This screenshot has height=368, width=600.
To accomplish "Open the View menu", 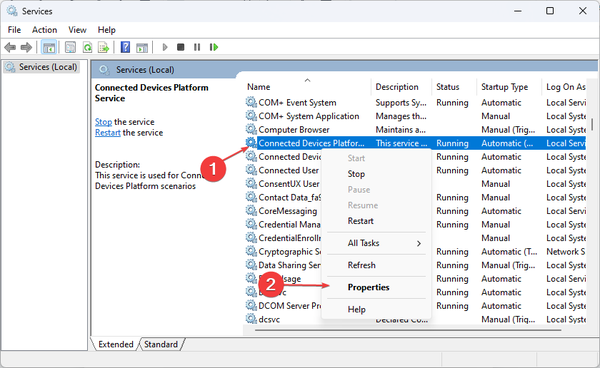I will [x=77, y=30].
